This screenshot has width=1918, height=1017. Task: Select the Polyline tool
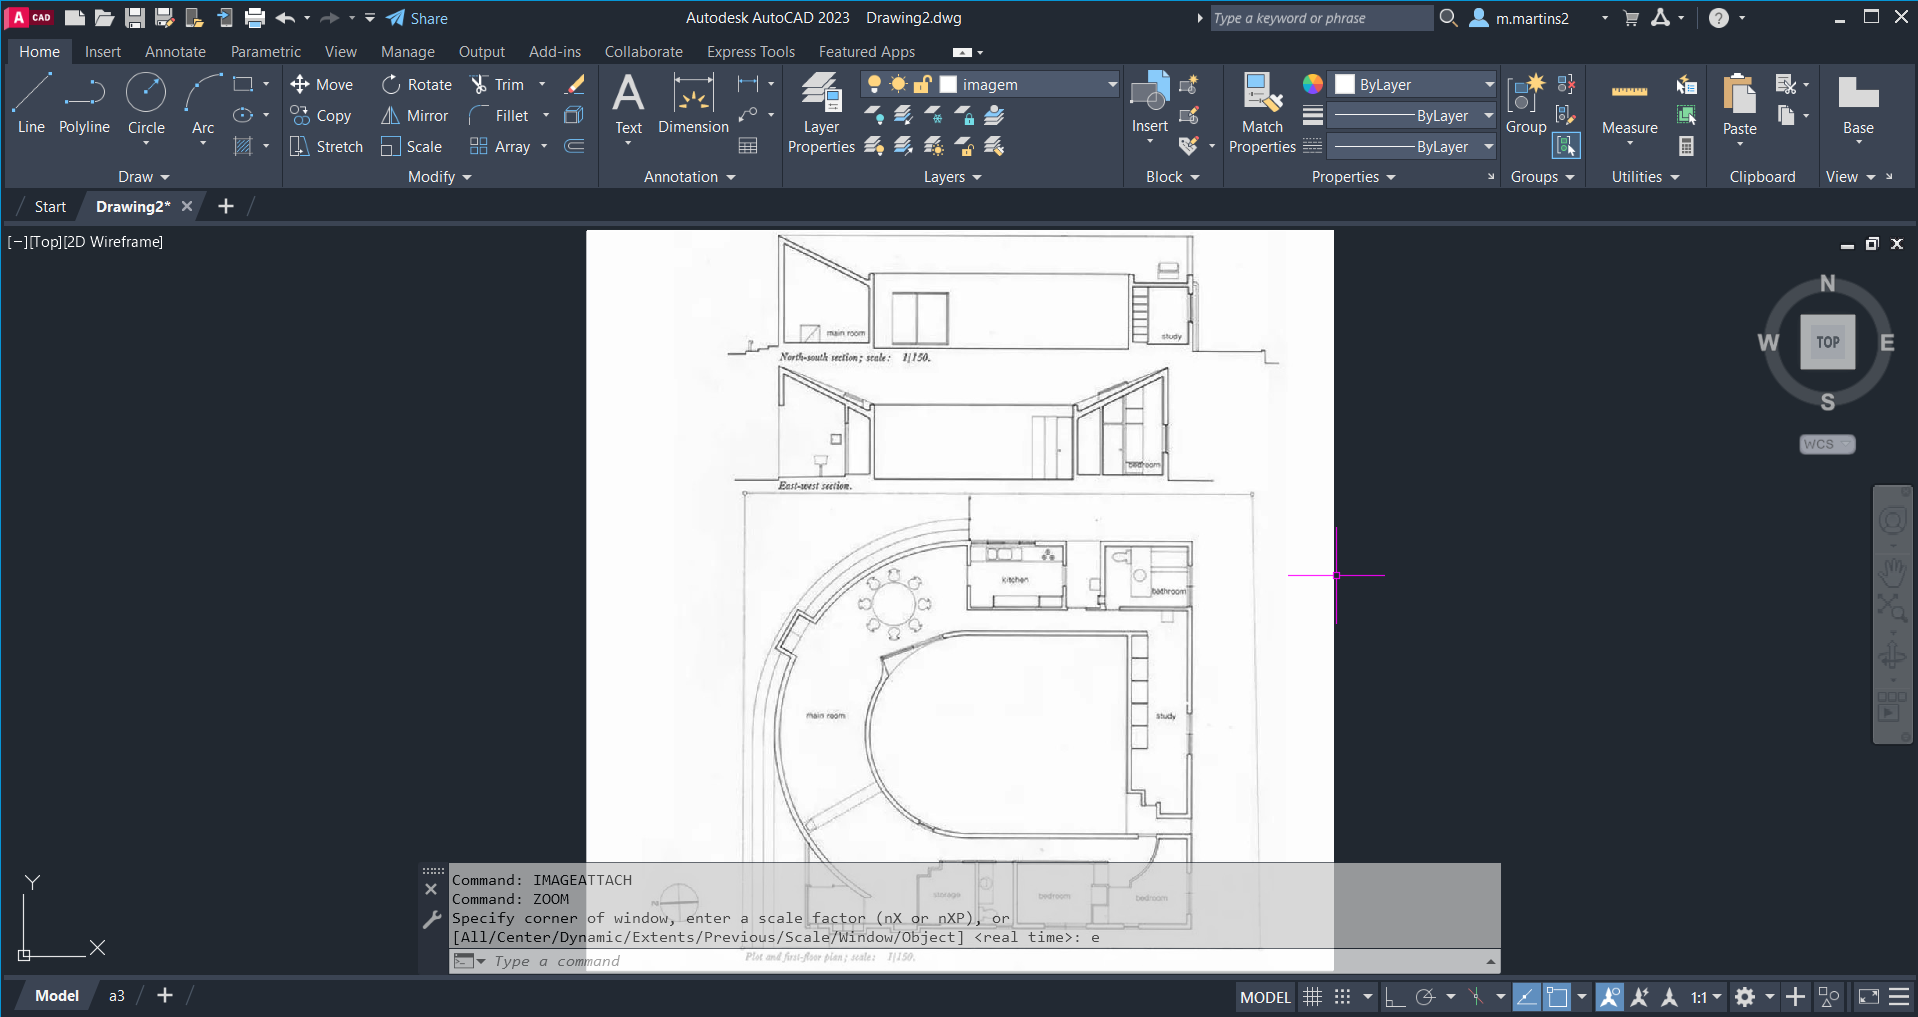pyautogui.click(x=84, y=104)
